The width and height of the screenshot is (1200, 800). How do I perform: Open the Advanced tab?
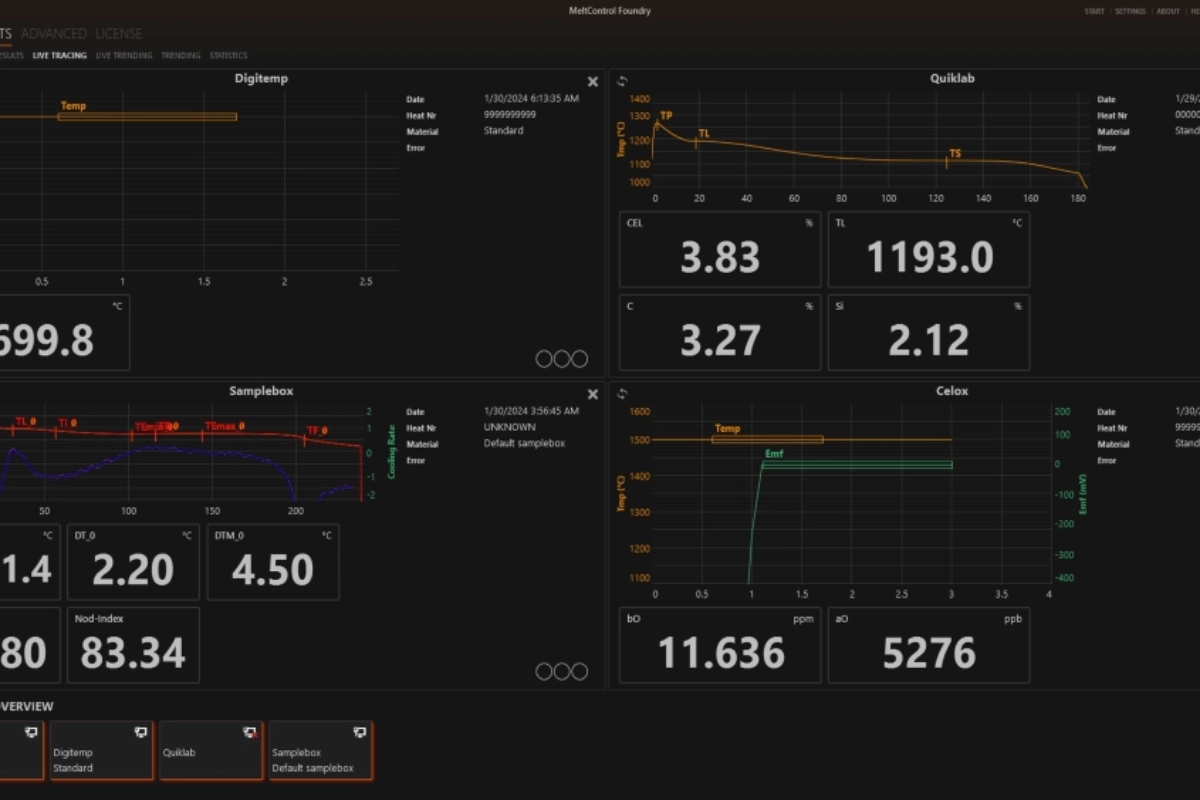[53, 34]
